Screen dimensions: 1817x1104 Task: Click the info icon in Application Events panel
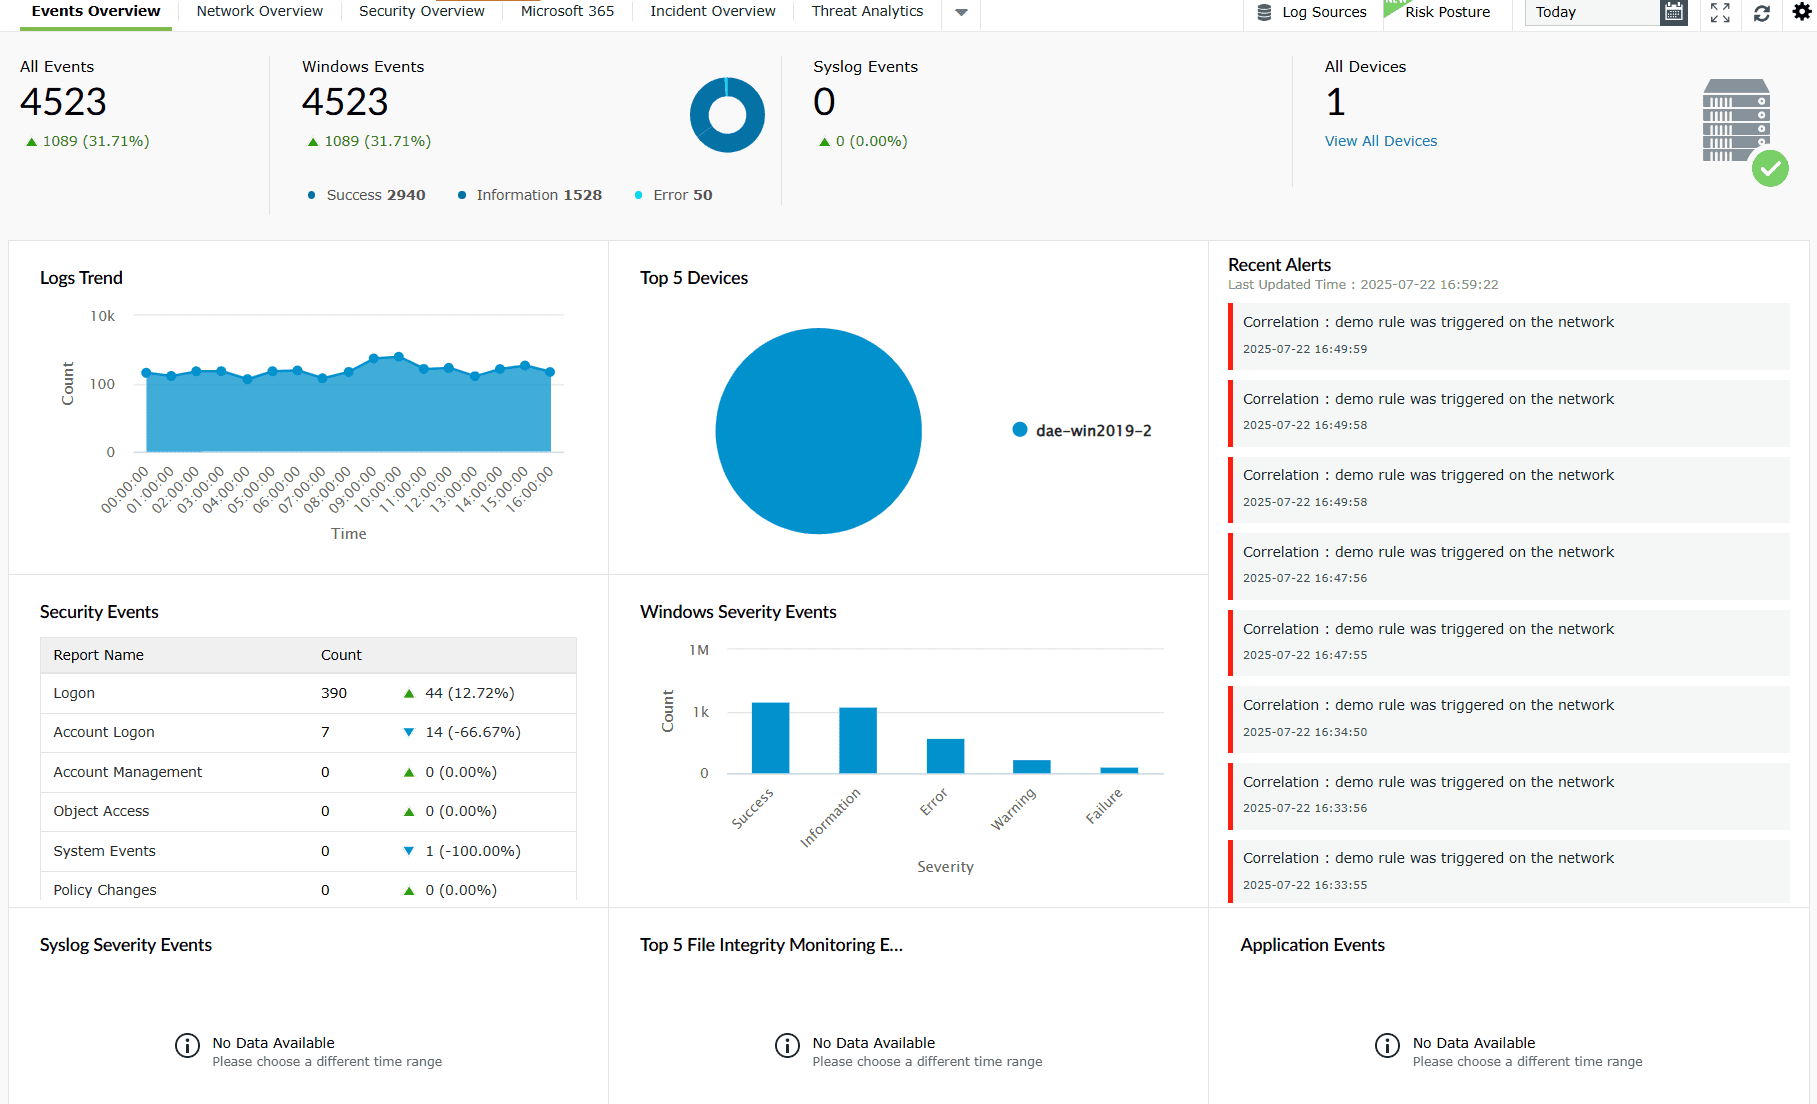click(x=1387, y=1045)
